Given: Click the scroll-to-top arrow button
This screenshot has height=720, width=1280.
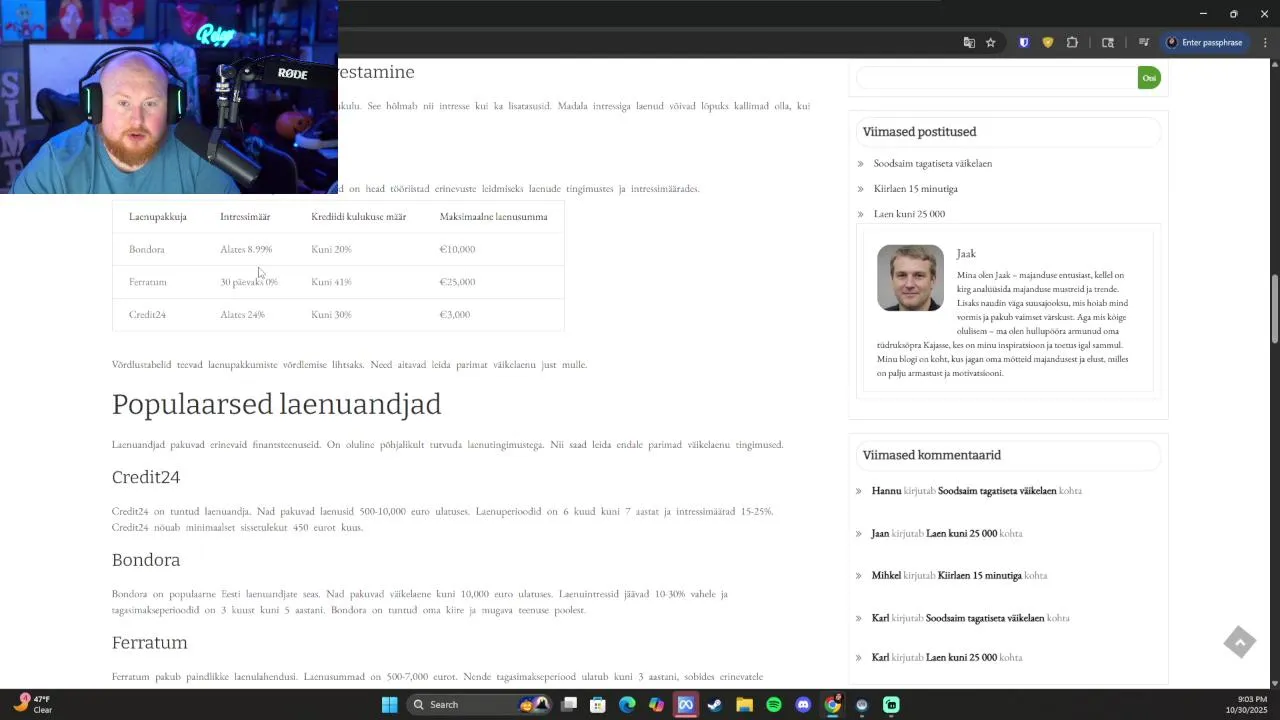Looking at the screenshot, I should click(x=1239, y=642).
